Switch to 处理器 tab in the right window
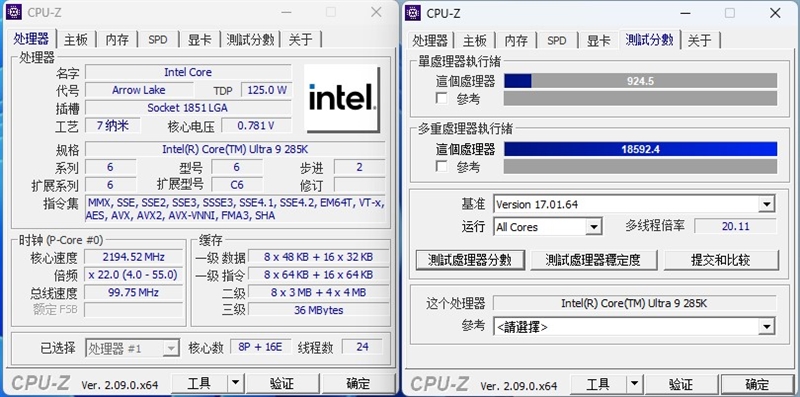Image resolution: width=800 pixels, height=397 pixels. pos(430,40)
